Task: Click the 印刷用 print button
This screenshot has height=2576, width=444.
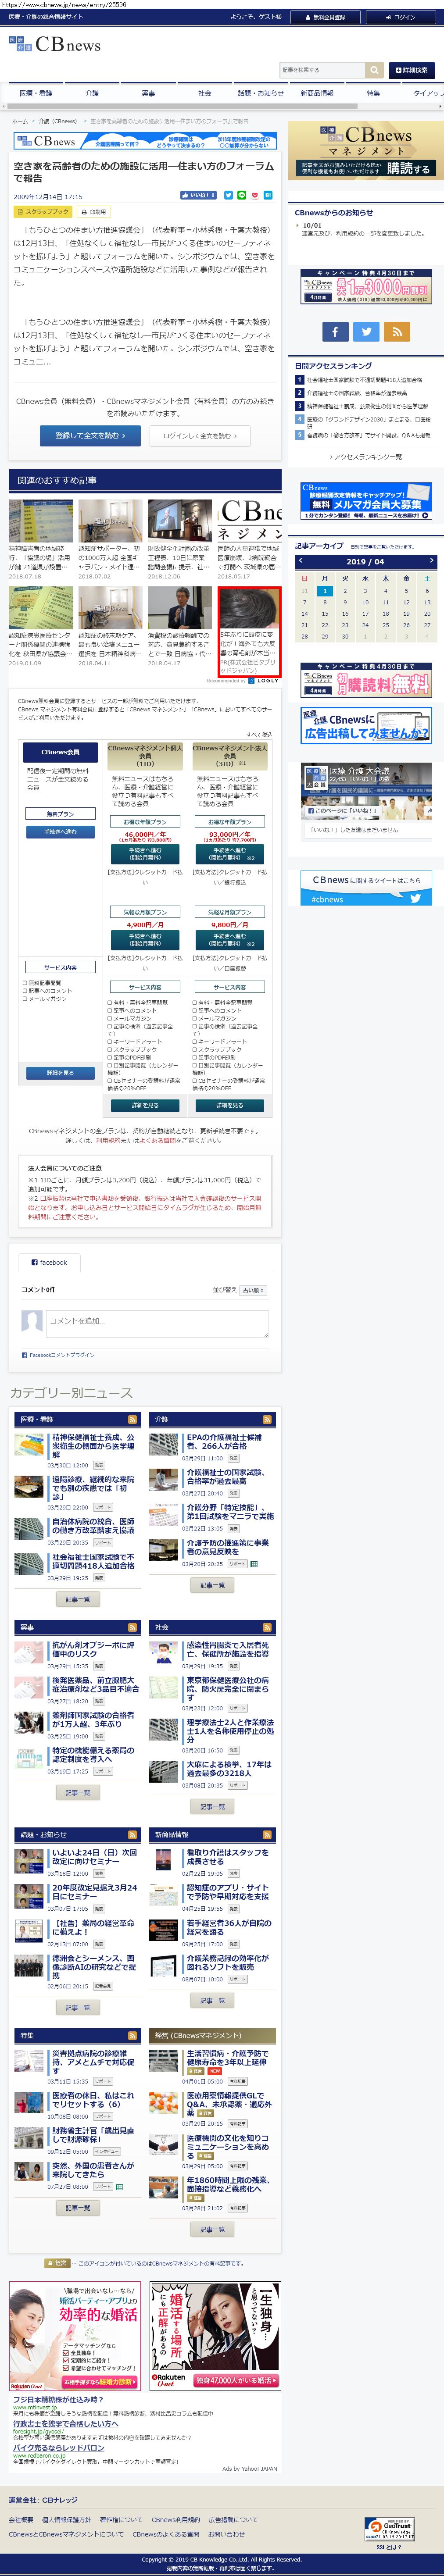Action: (x=94, y=212)
